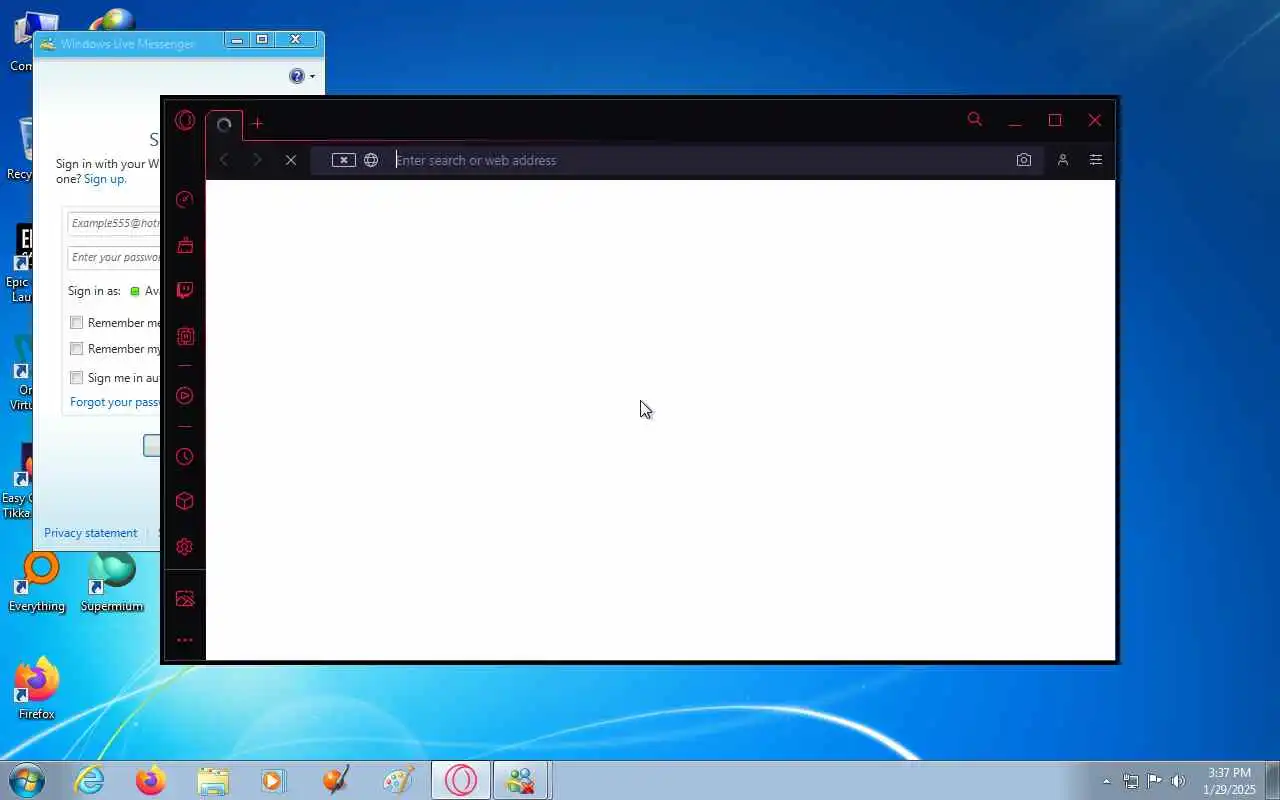Check the Remember my password box
The image size is (1280, 800).
76,349
